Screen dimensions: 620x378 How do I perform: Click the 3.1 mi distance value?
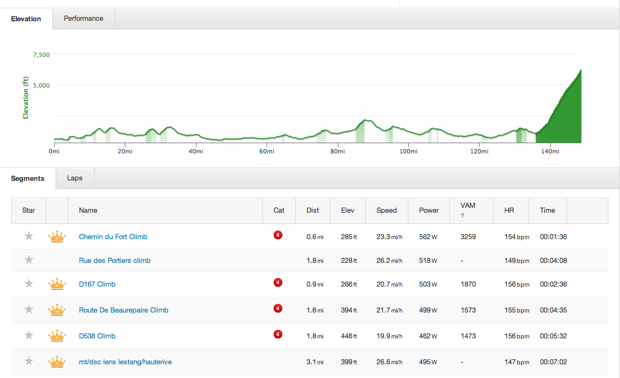point(315,362)
